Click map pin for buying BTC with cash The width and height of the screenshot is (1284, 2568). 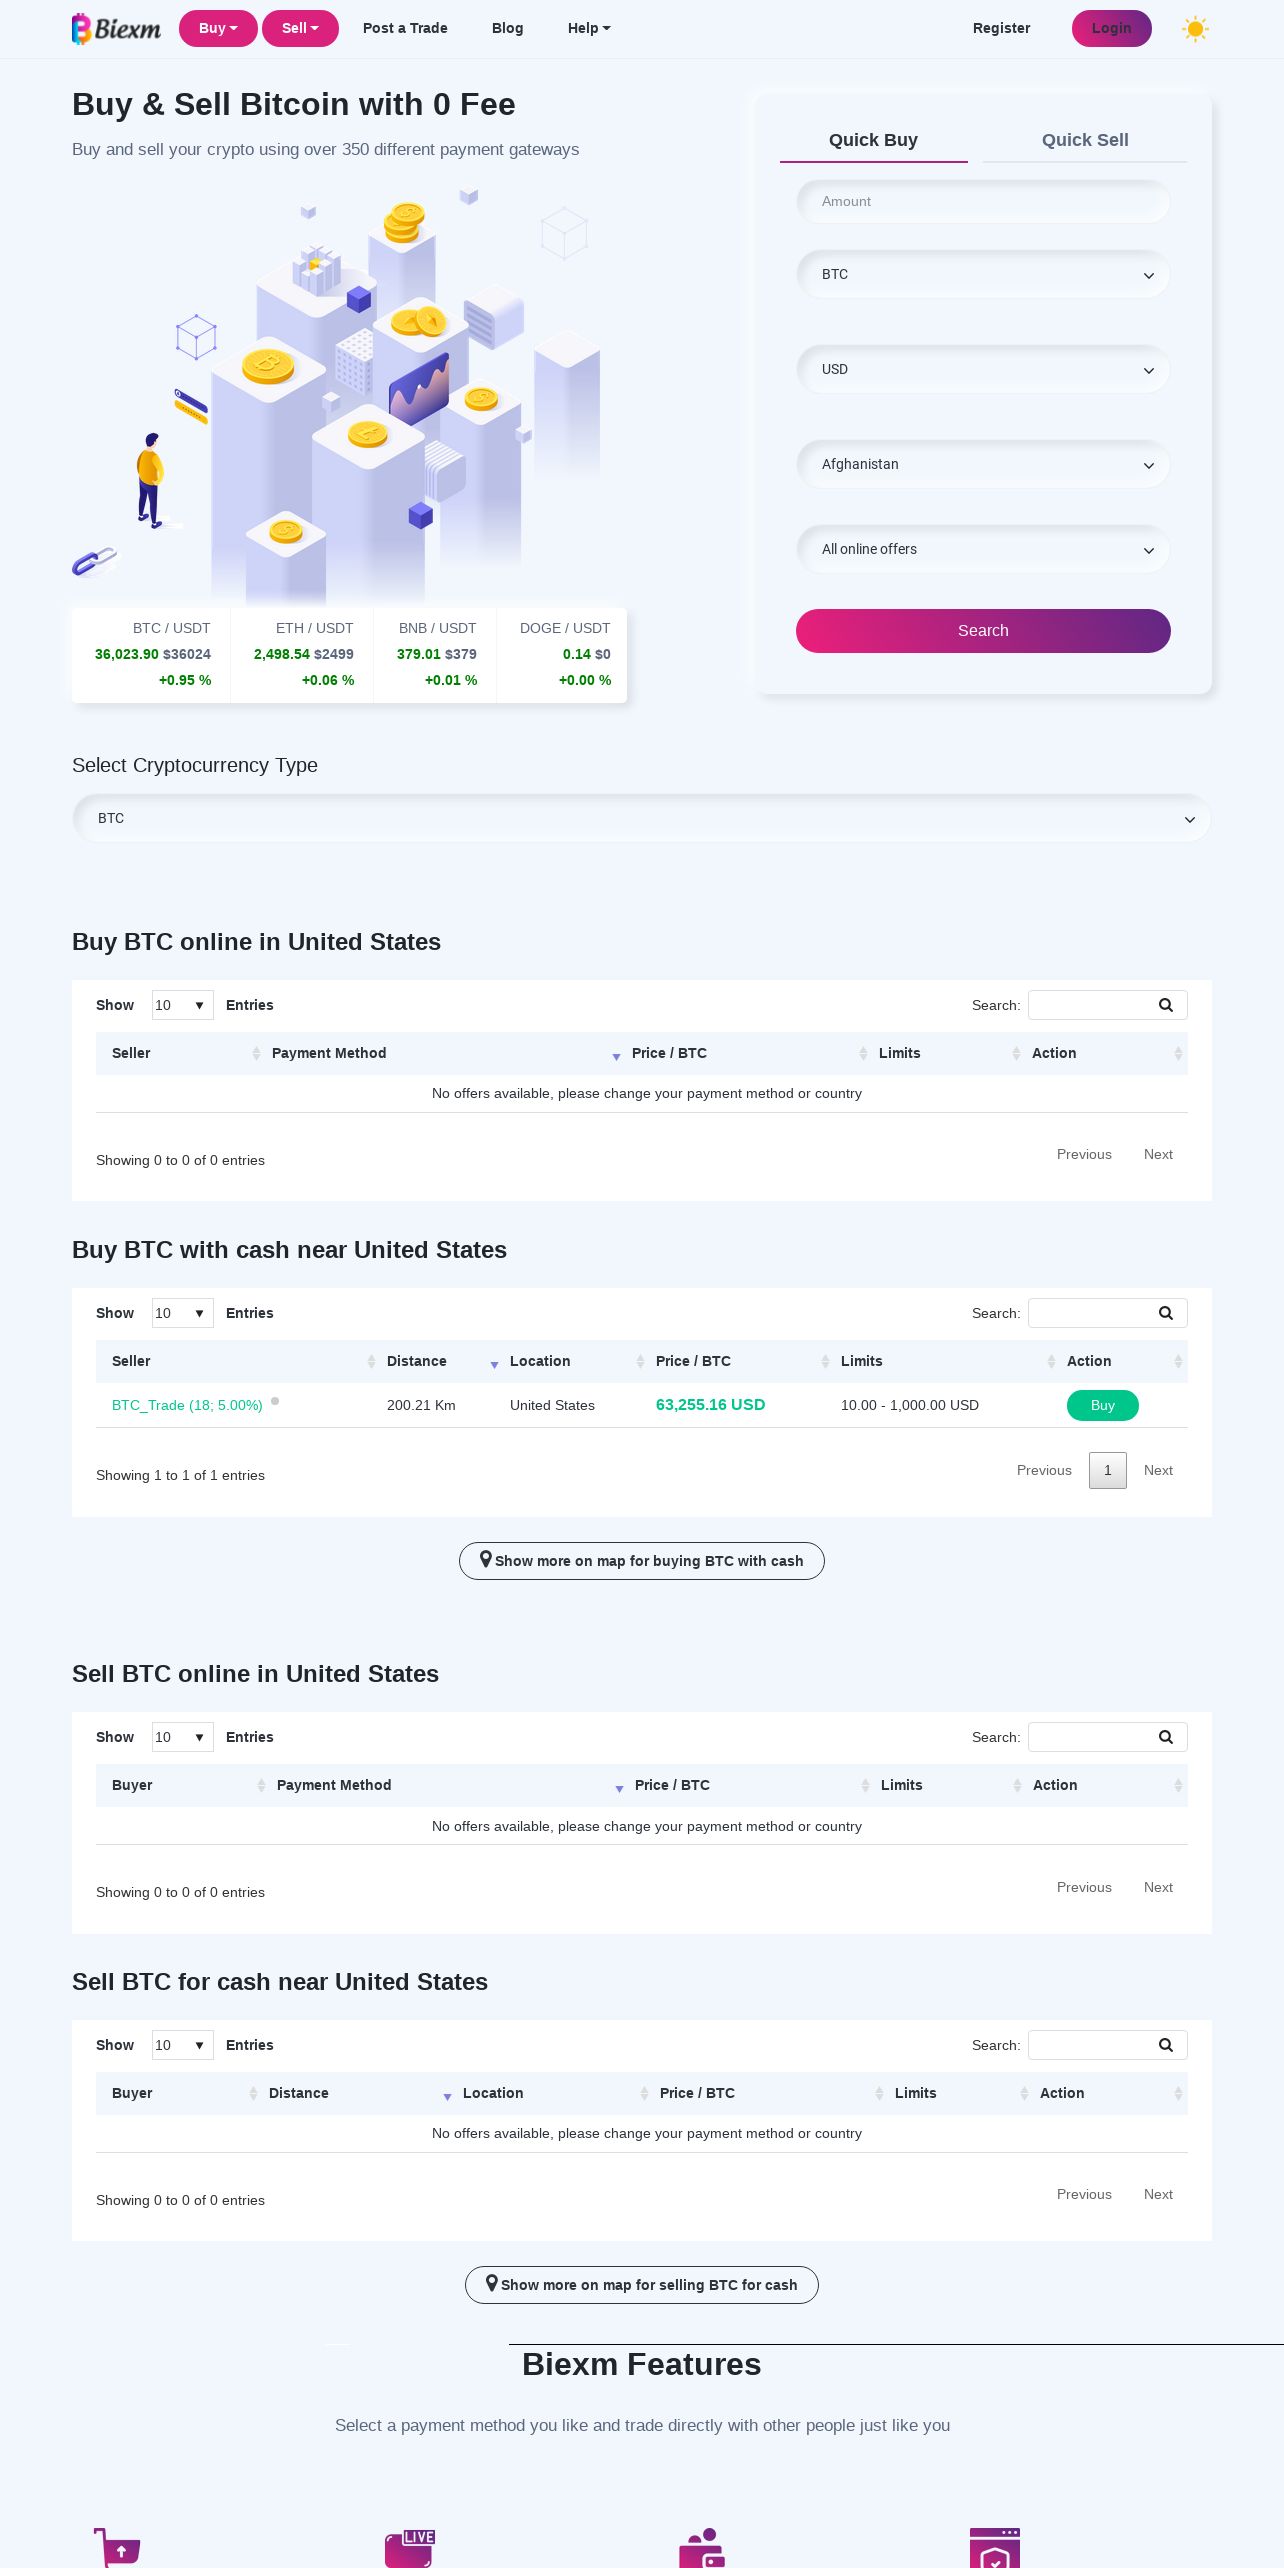pos(486,1559)
